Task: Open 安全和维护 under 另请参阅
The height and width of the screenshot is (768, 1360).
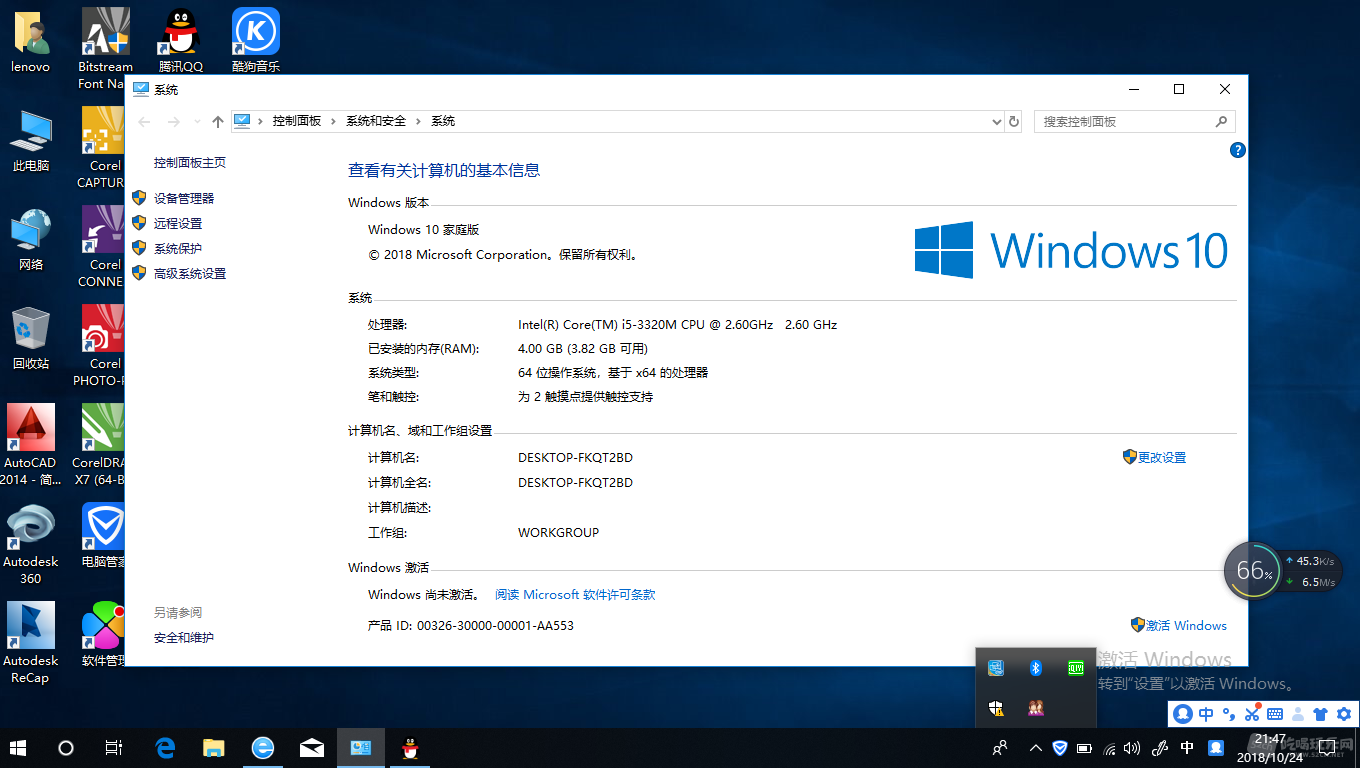Action: tap(184, 638)
